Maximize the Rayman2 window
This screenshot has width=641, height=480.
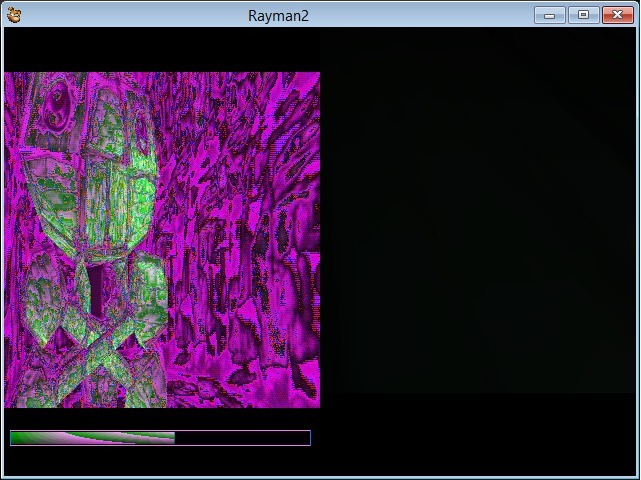[x=583, y=15]
